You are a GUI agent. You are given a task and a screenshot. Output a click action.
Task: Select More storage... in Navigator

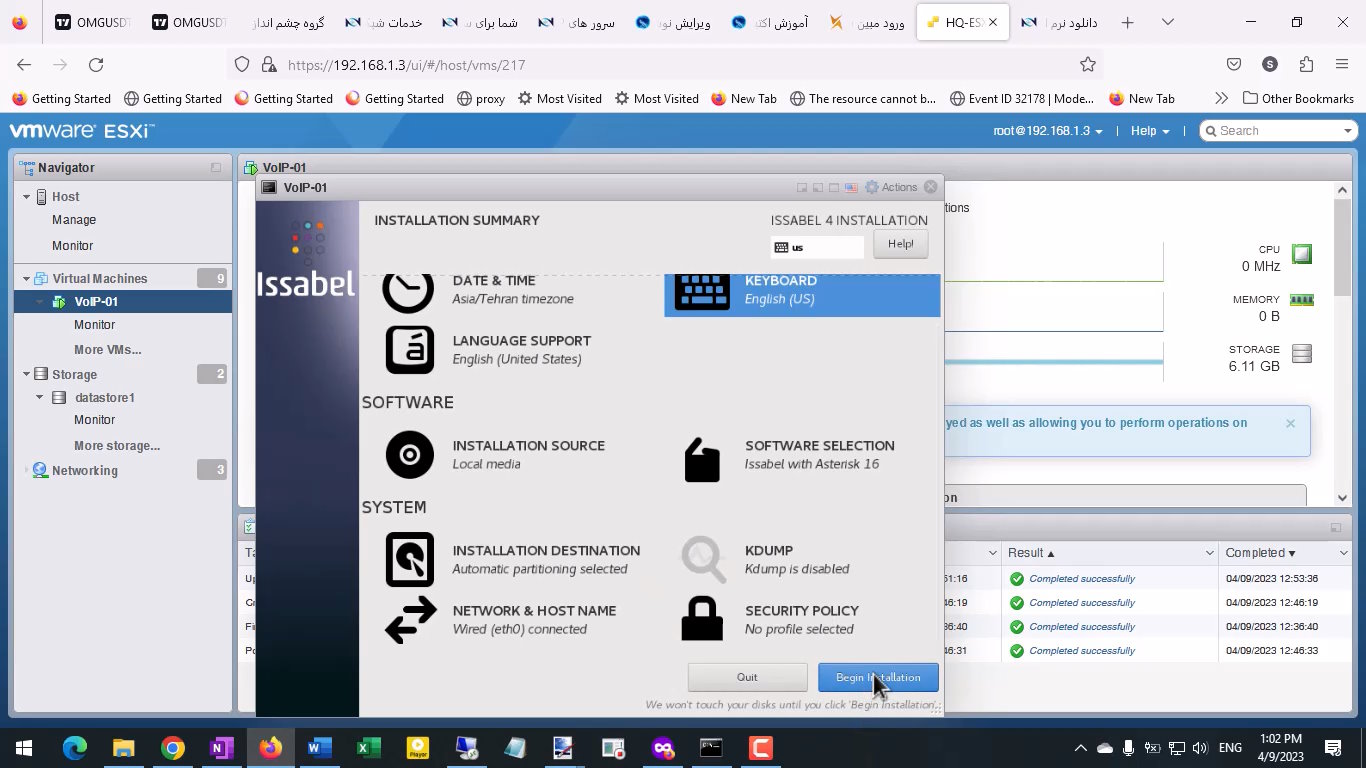tap(117, 446)
